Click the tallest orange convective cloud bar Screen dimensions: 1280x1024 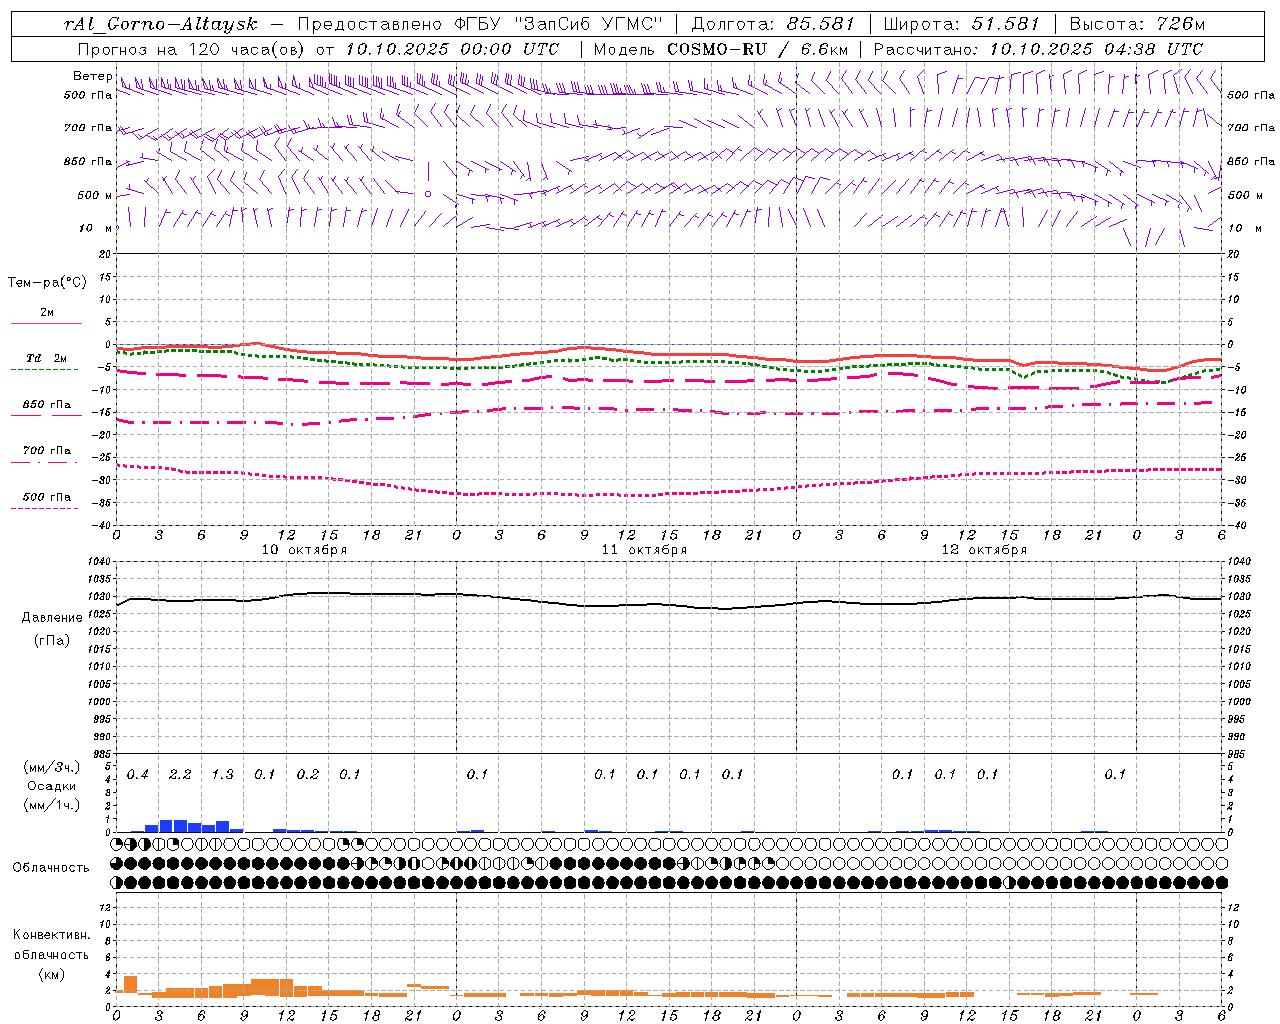130,984
